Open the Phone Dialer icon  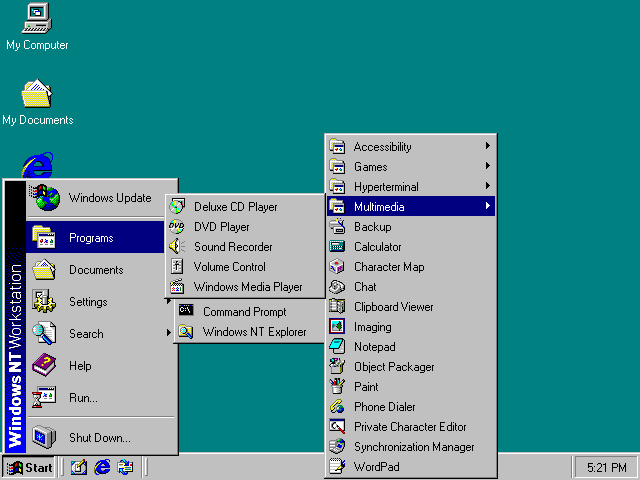tap(337, 407)
